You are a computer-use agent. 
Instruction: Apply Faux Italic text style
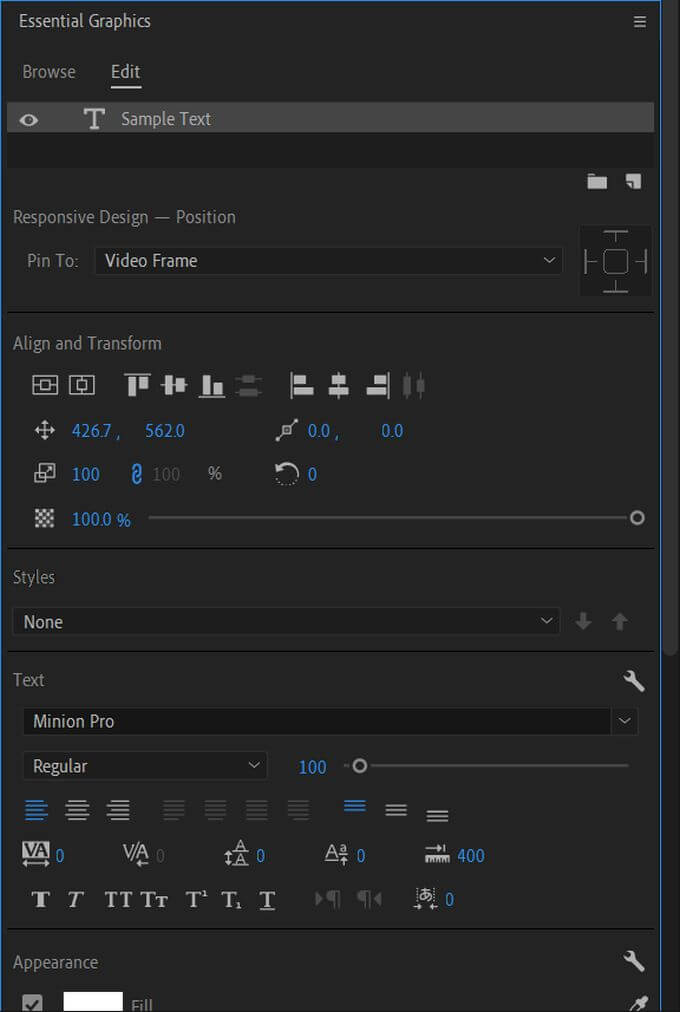[75, 899]
